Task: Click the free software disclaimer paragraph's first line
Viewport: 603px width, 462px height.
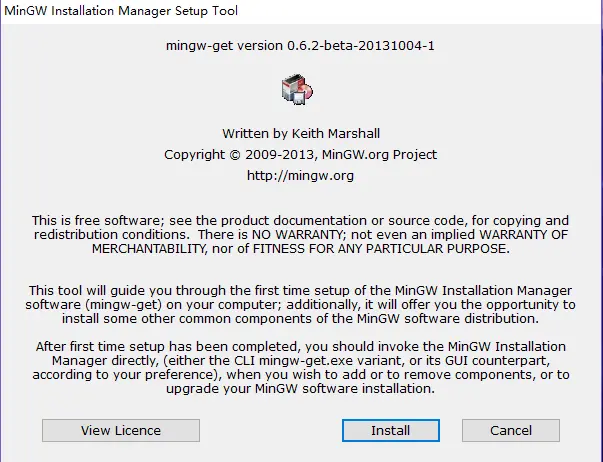Action: pyautogui.click(x=300, y=220)
